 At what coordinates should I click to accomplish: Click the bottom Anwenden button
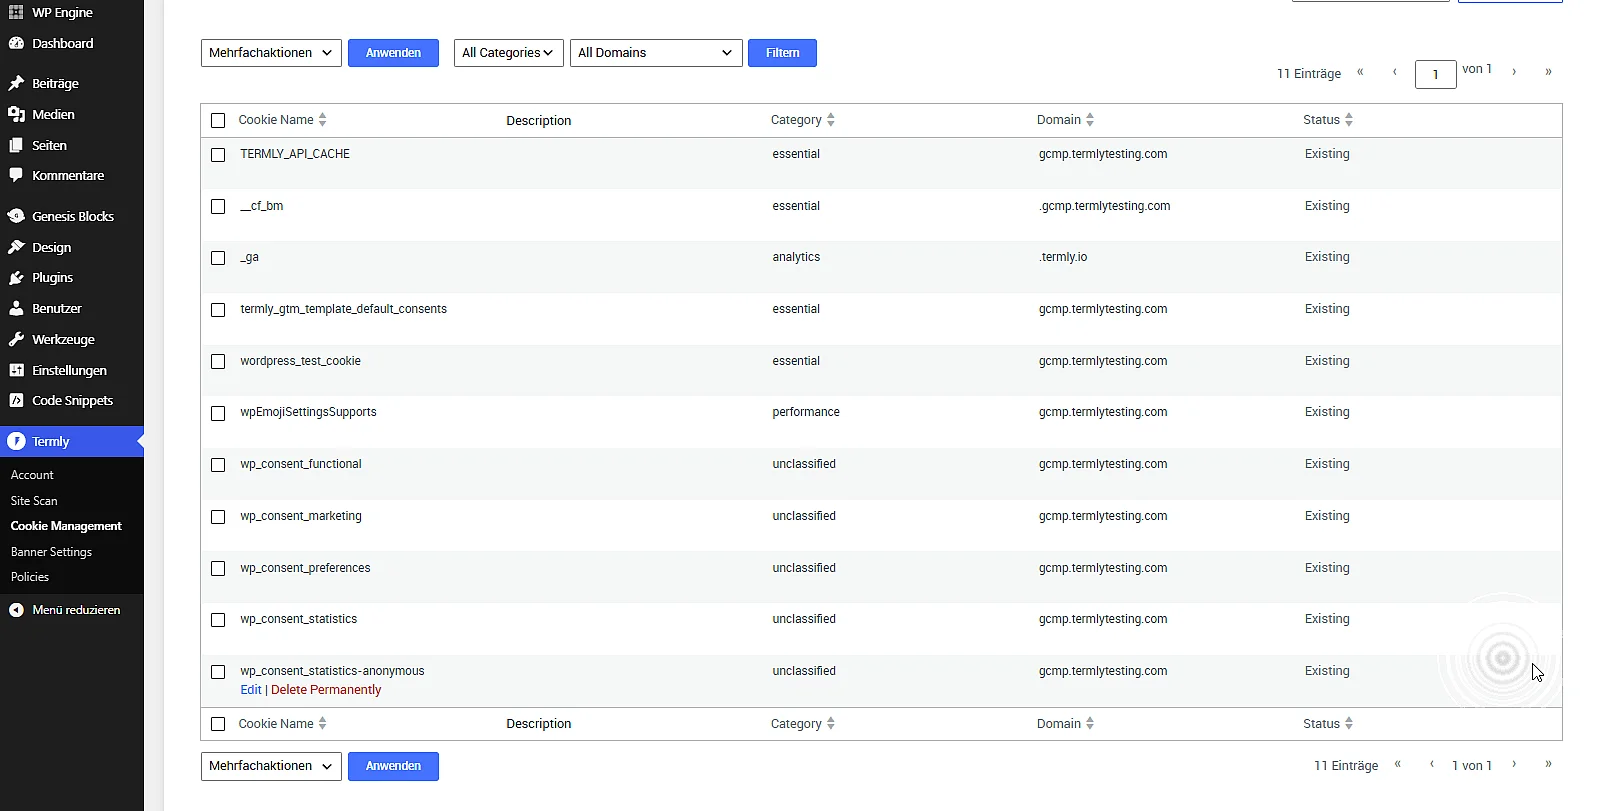click(393, 766)
